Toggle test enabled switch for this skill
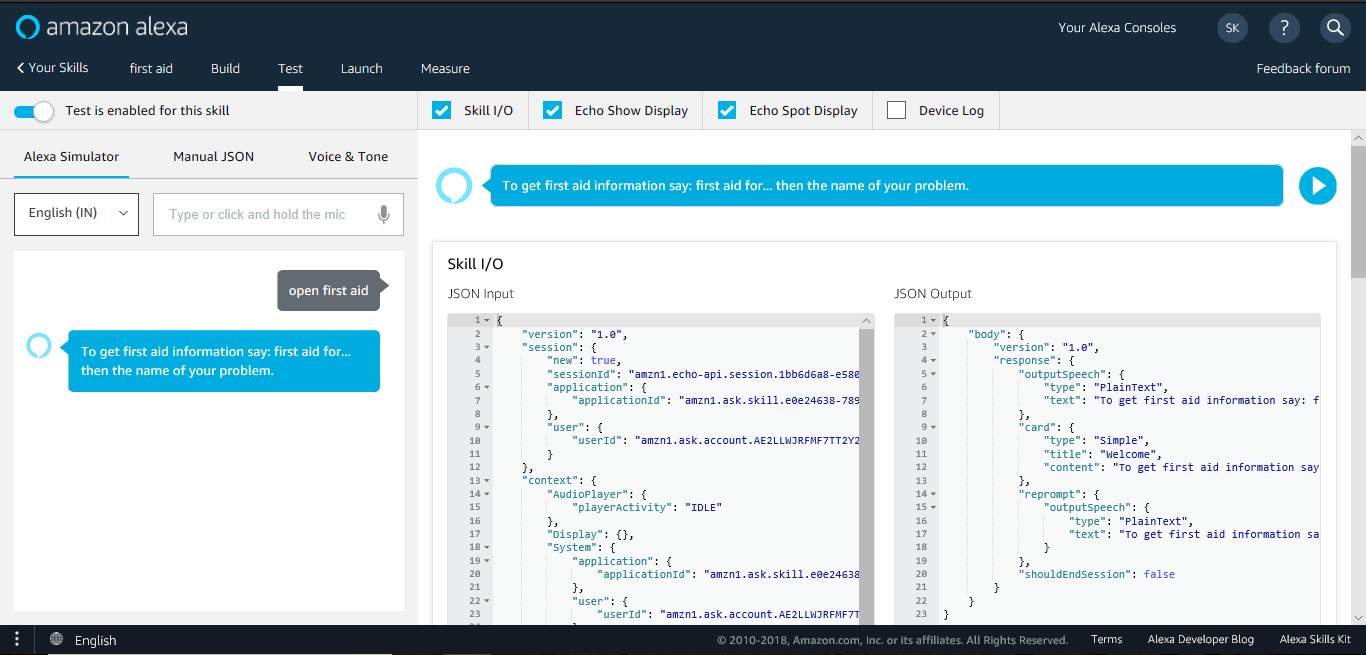This screenshot has height=655, width=1366. pos(34,111)
